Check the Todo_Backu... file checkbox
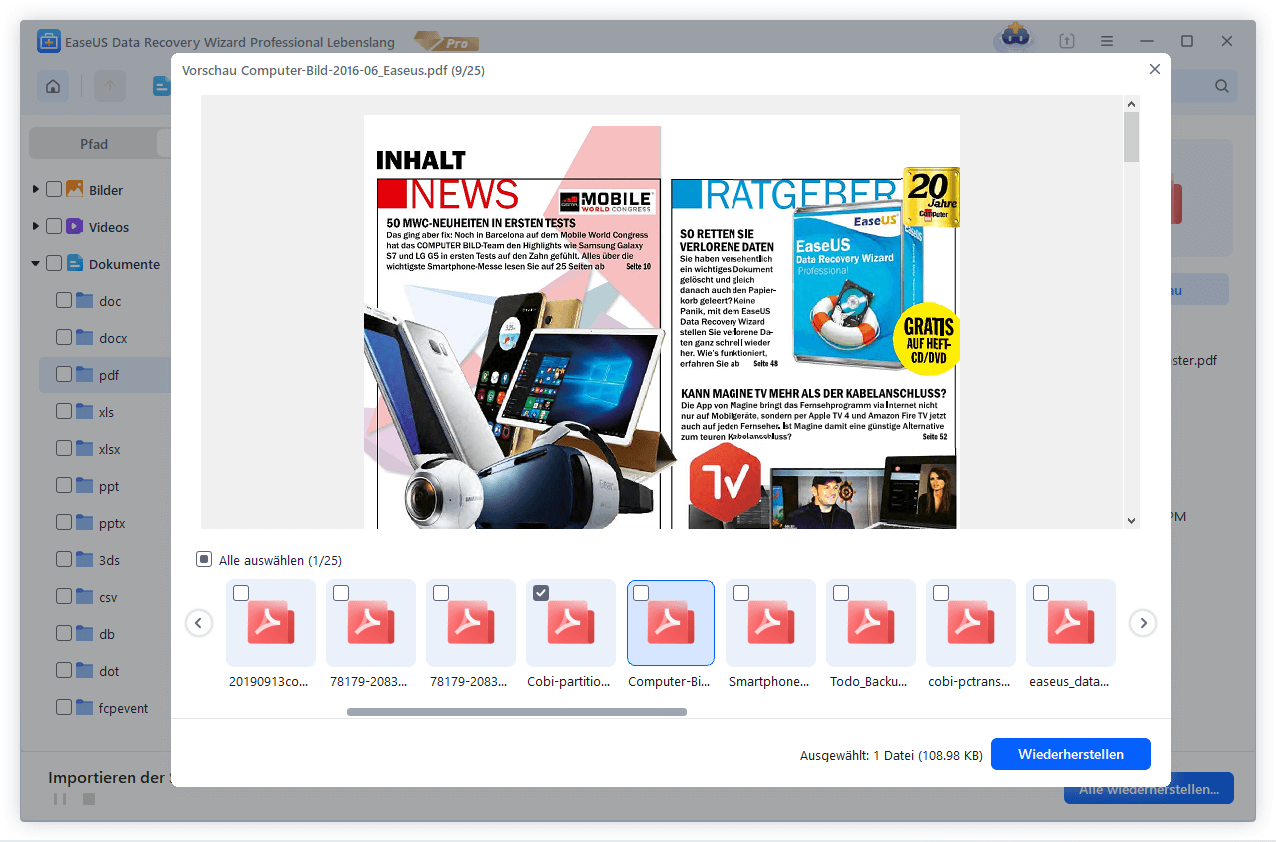The height and width of the screenshot is (842, 1276). coord(841,593)
